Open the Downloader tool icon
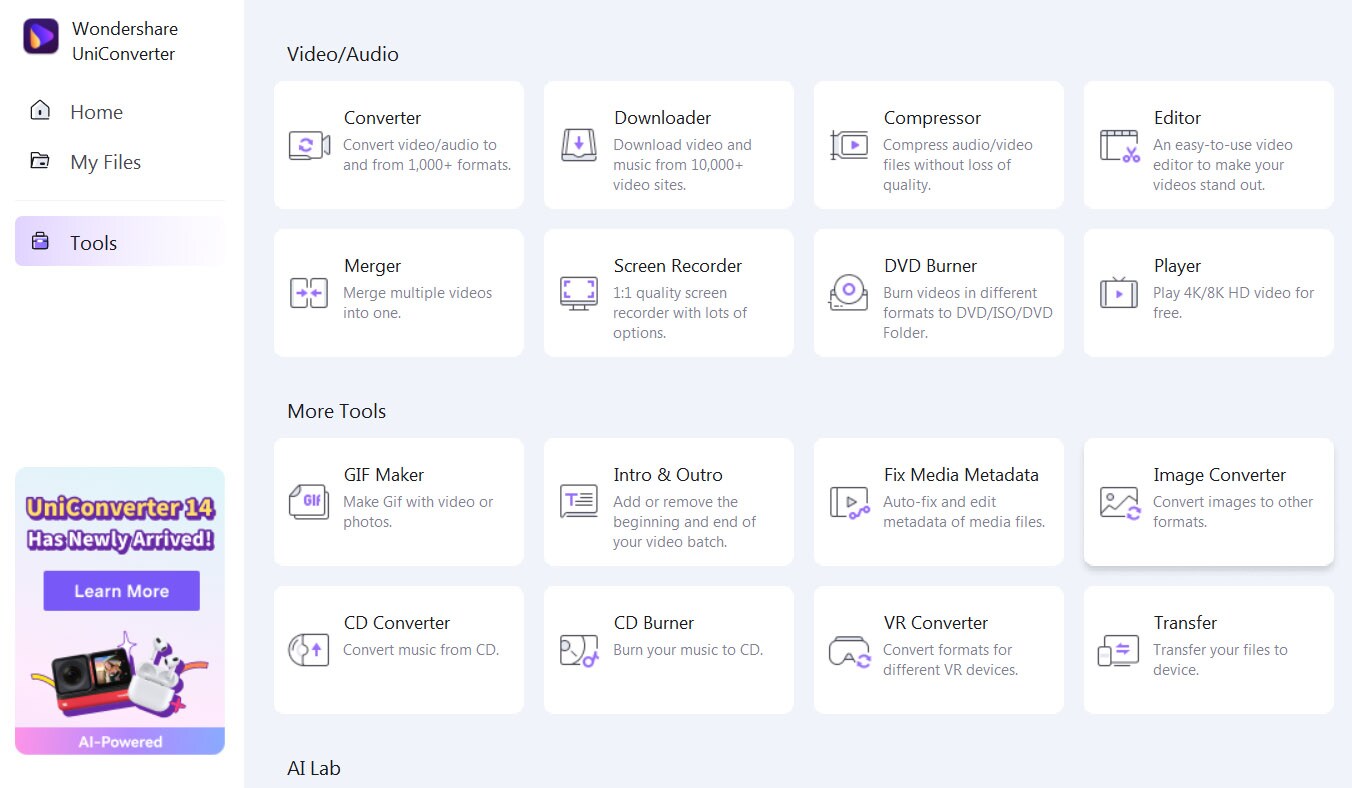 [579, 145]
